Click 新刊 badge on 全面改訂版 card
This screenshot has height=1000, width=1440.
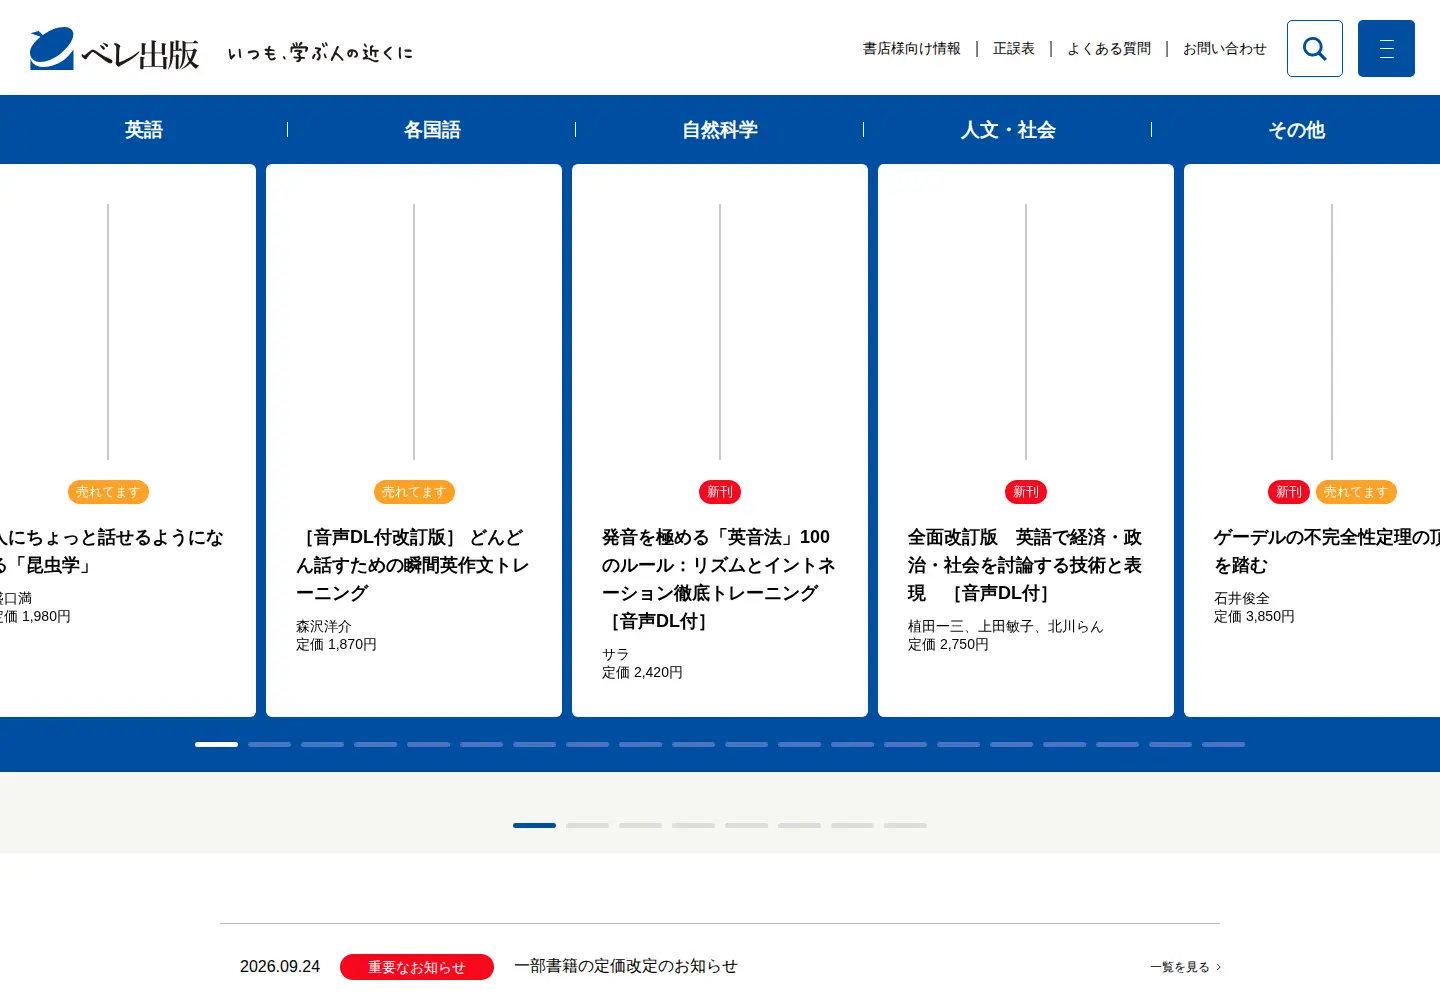1026,492
